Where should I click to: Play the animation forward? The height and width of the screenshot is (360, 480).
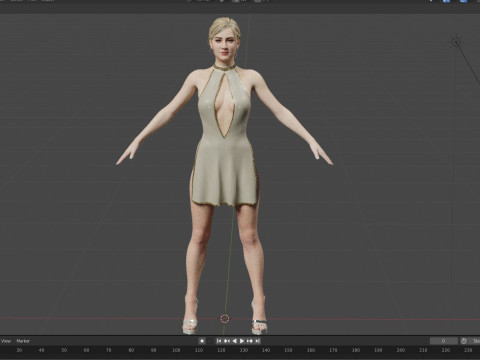coord(242,341)
